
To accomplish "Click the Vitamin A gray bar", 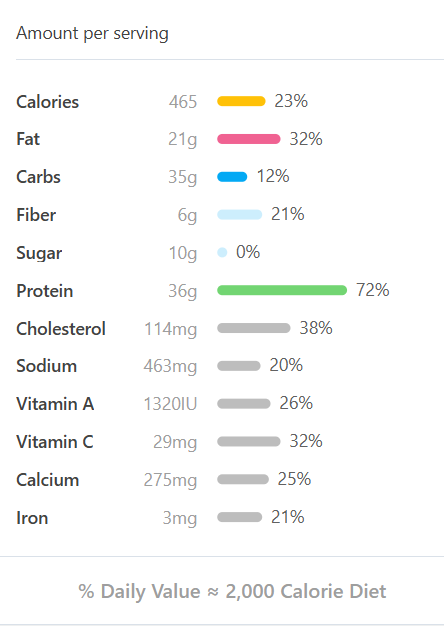I will click(x=244, y=404).
